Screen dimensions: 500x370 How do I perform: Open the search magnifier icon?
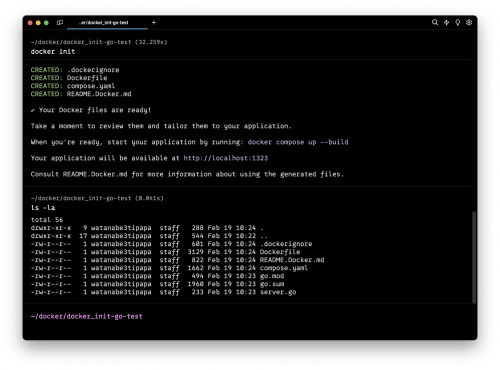[x=435, y=22]
